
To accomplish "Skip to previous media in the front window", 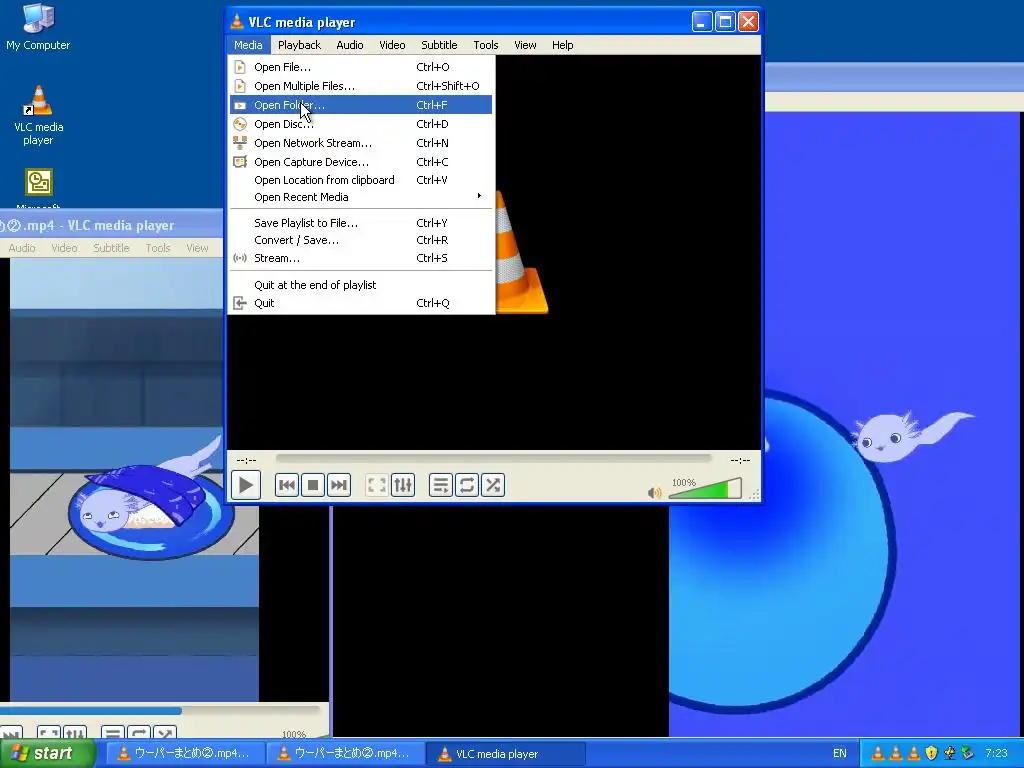I will 287,485.
